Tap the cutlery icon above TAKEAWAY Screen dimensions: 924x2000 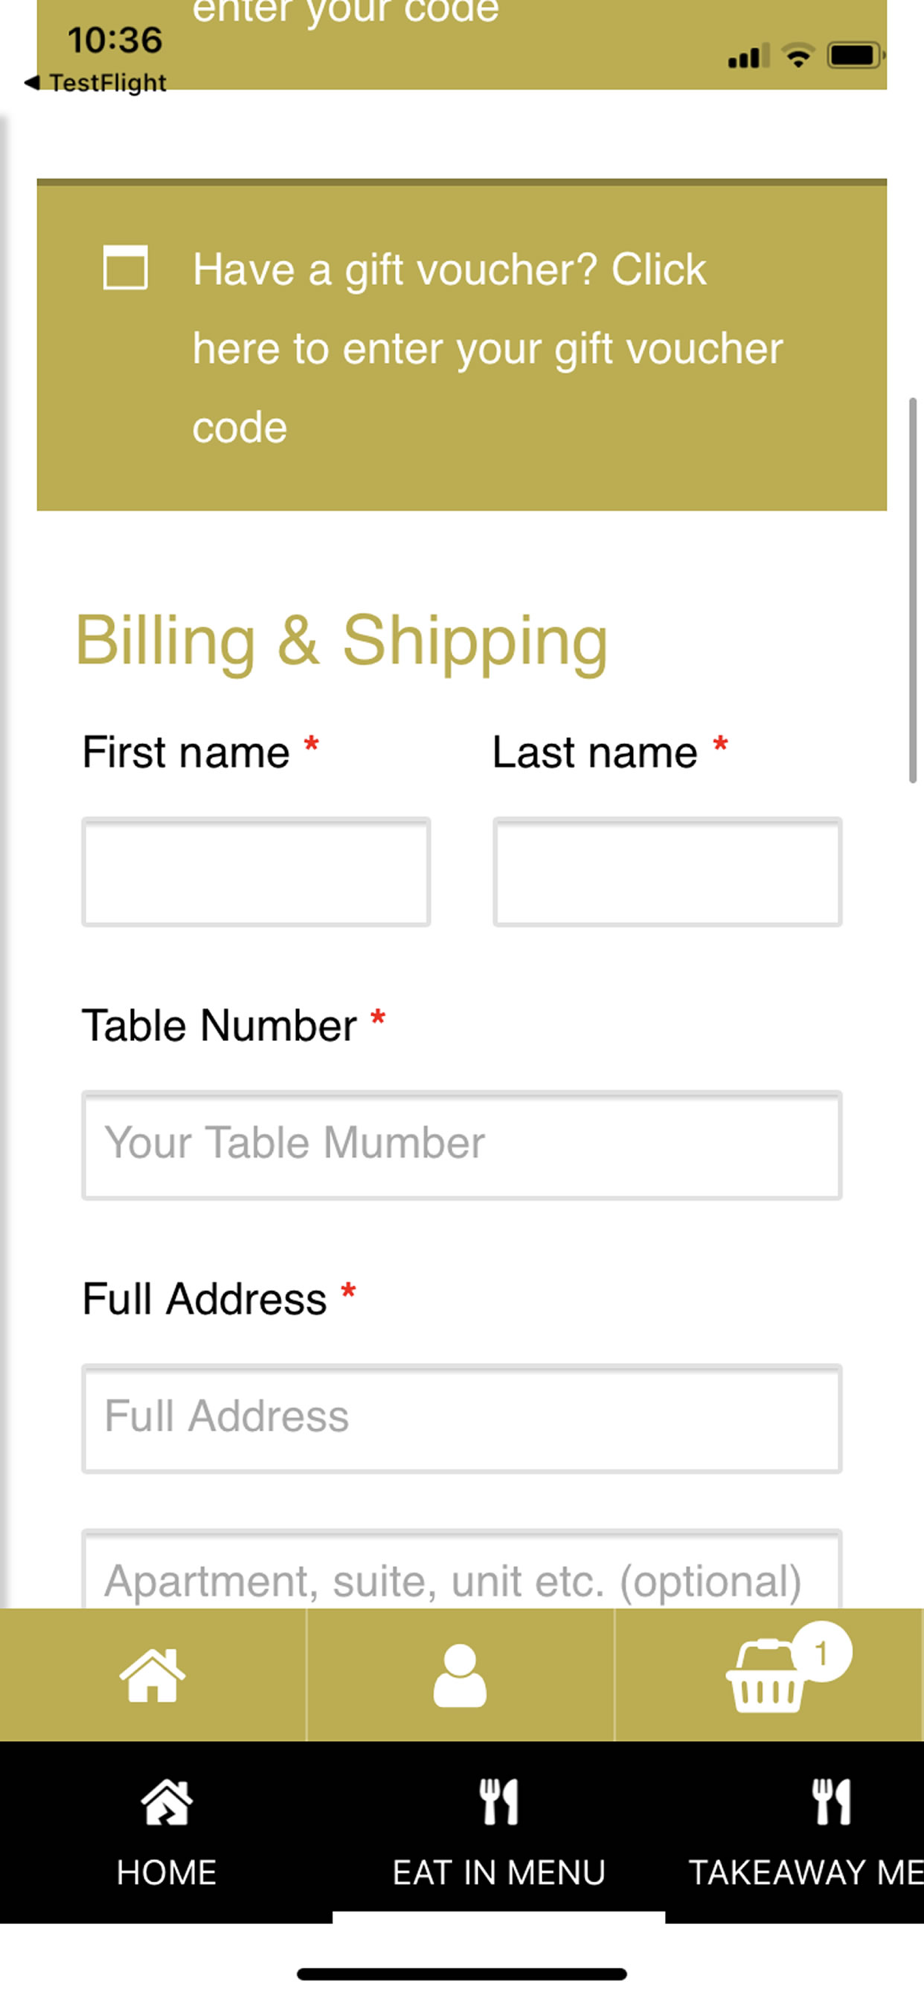(831, 1802)
